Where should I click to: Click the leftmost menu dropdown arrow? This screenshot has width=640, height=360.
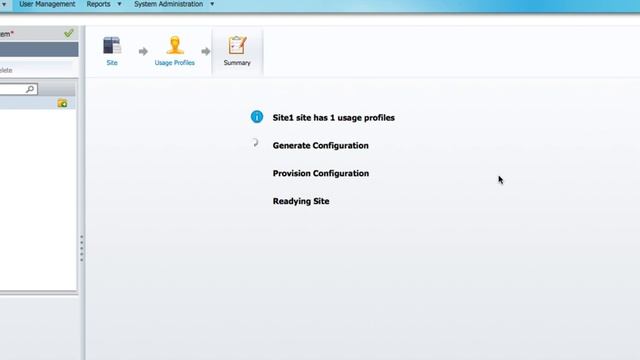[4, 4]
